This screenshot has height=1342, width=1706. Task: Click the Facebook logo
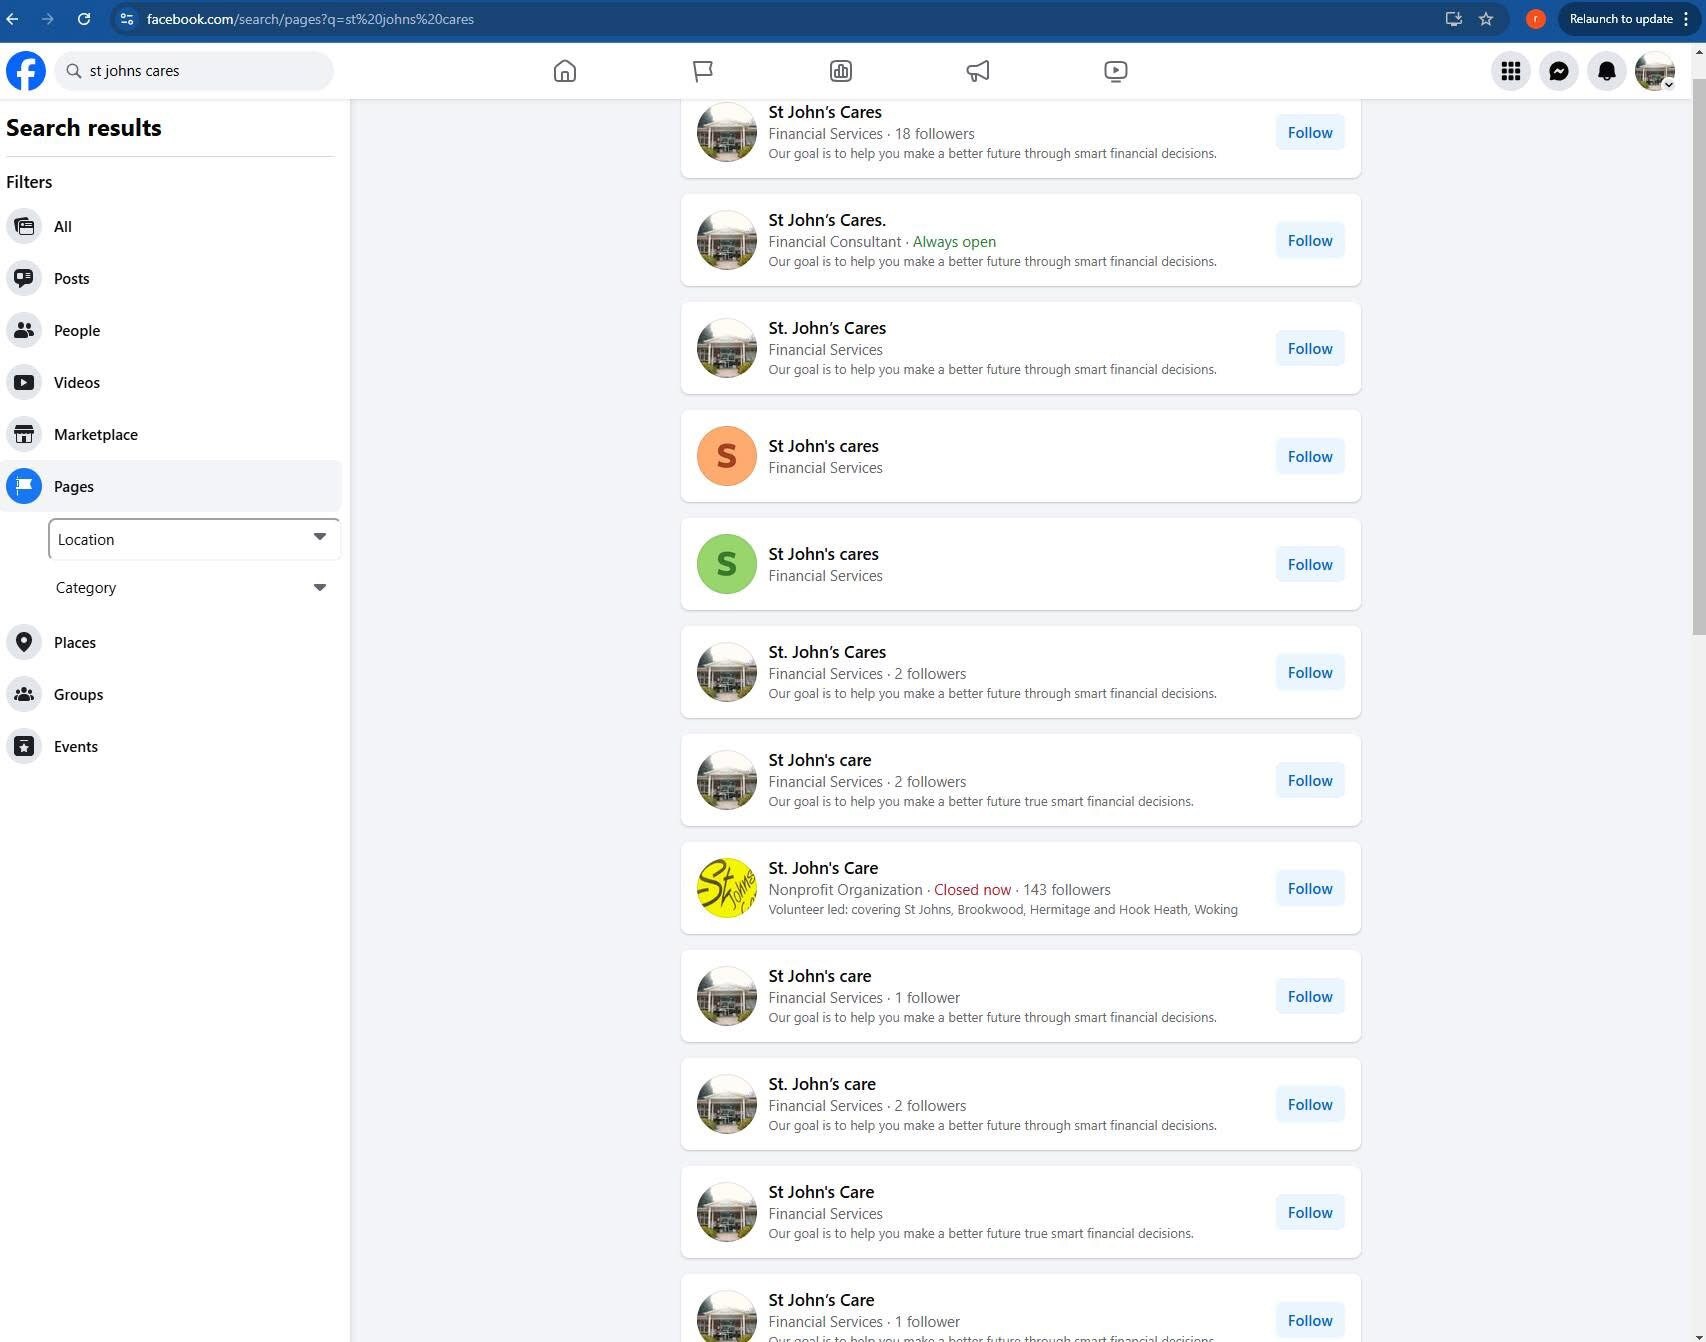[x=26, y=70]
